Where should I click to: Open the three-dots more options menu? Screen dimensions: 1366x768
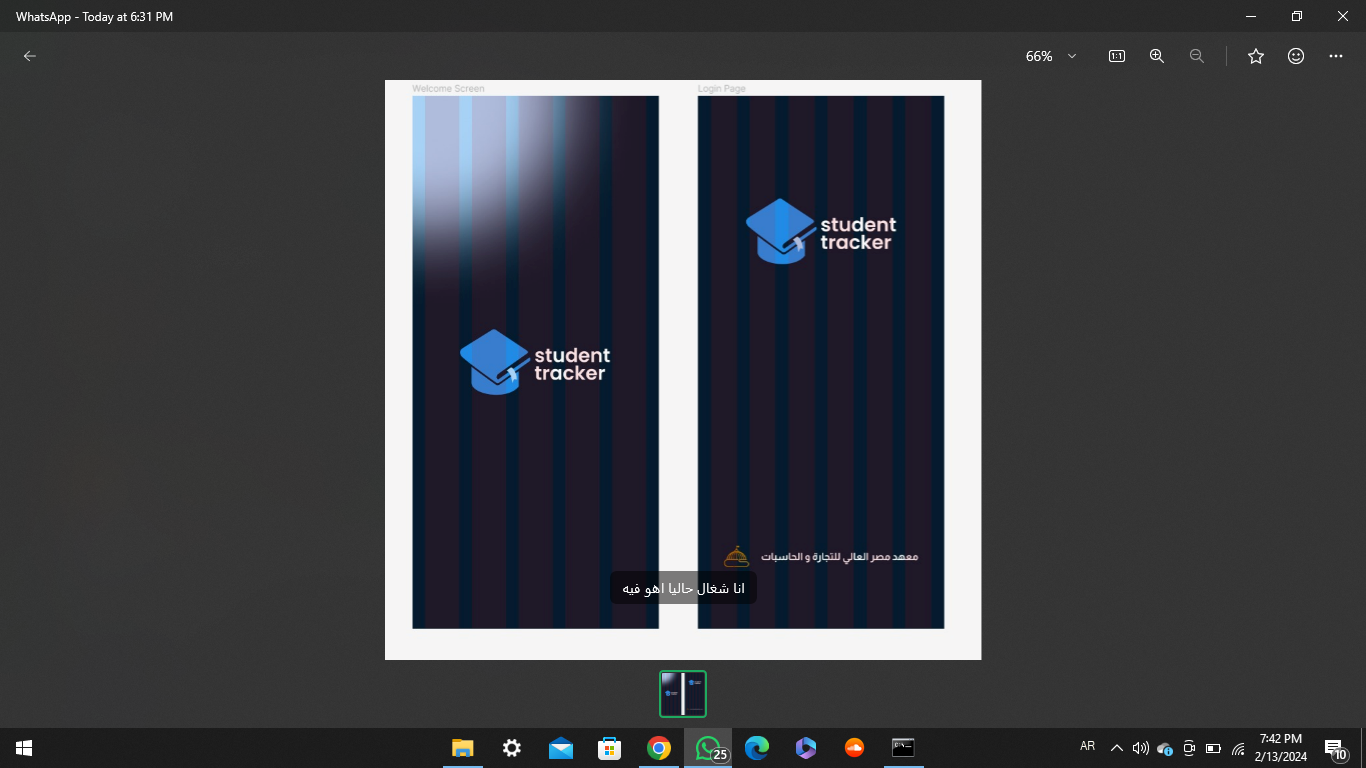pyautogui.click(x=1336, y=56)
